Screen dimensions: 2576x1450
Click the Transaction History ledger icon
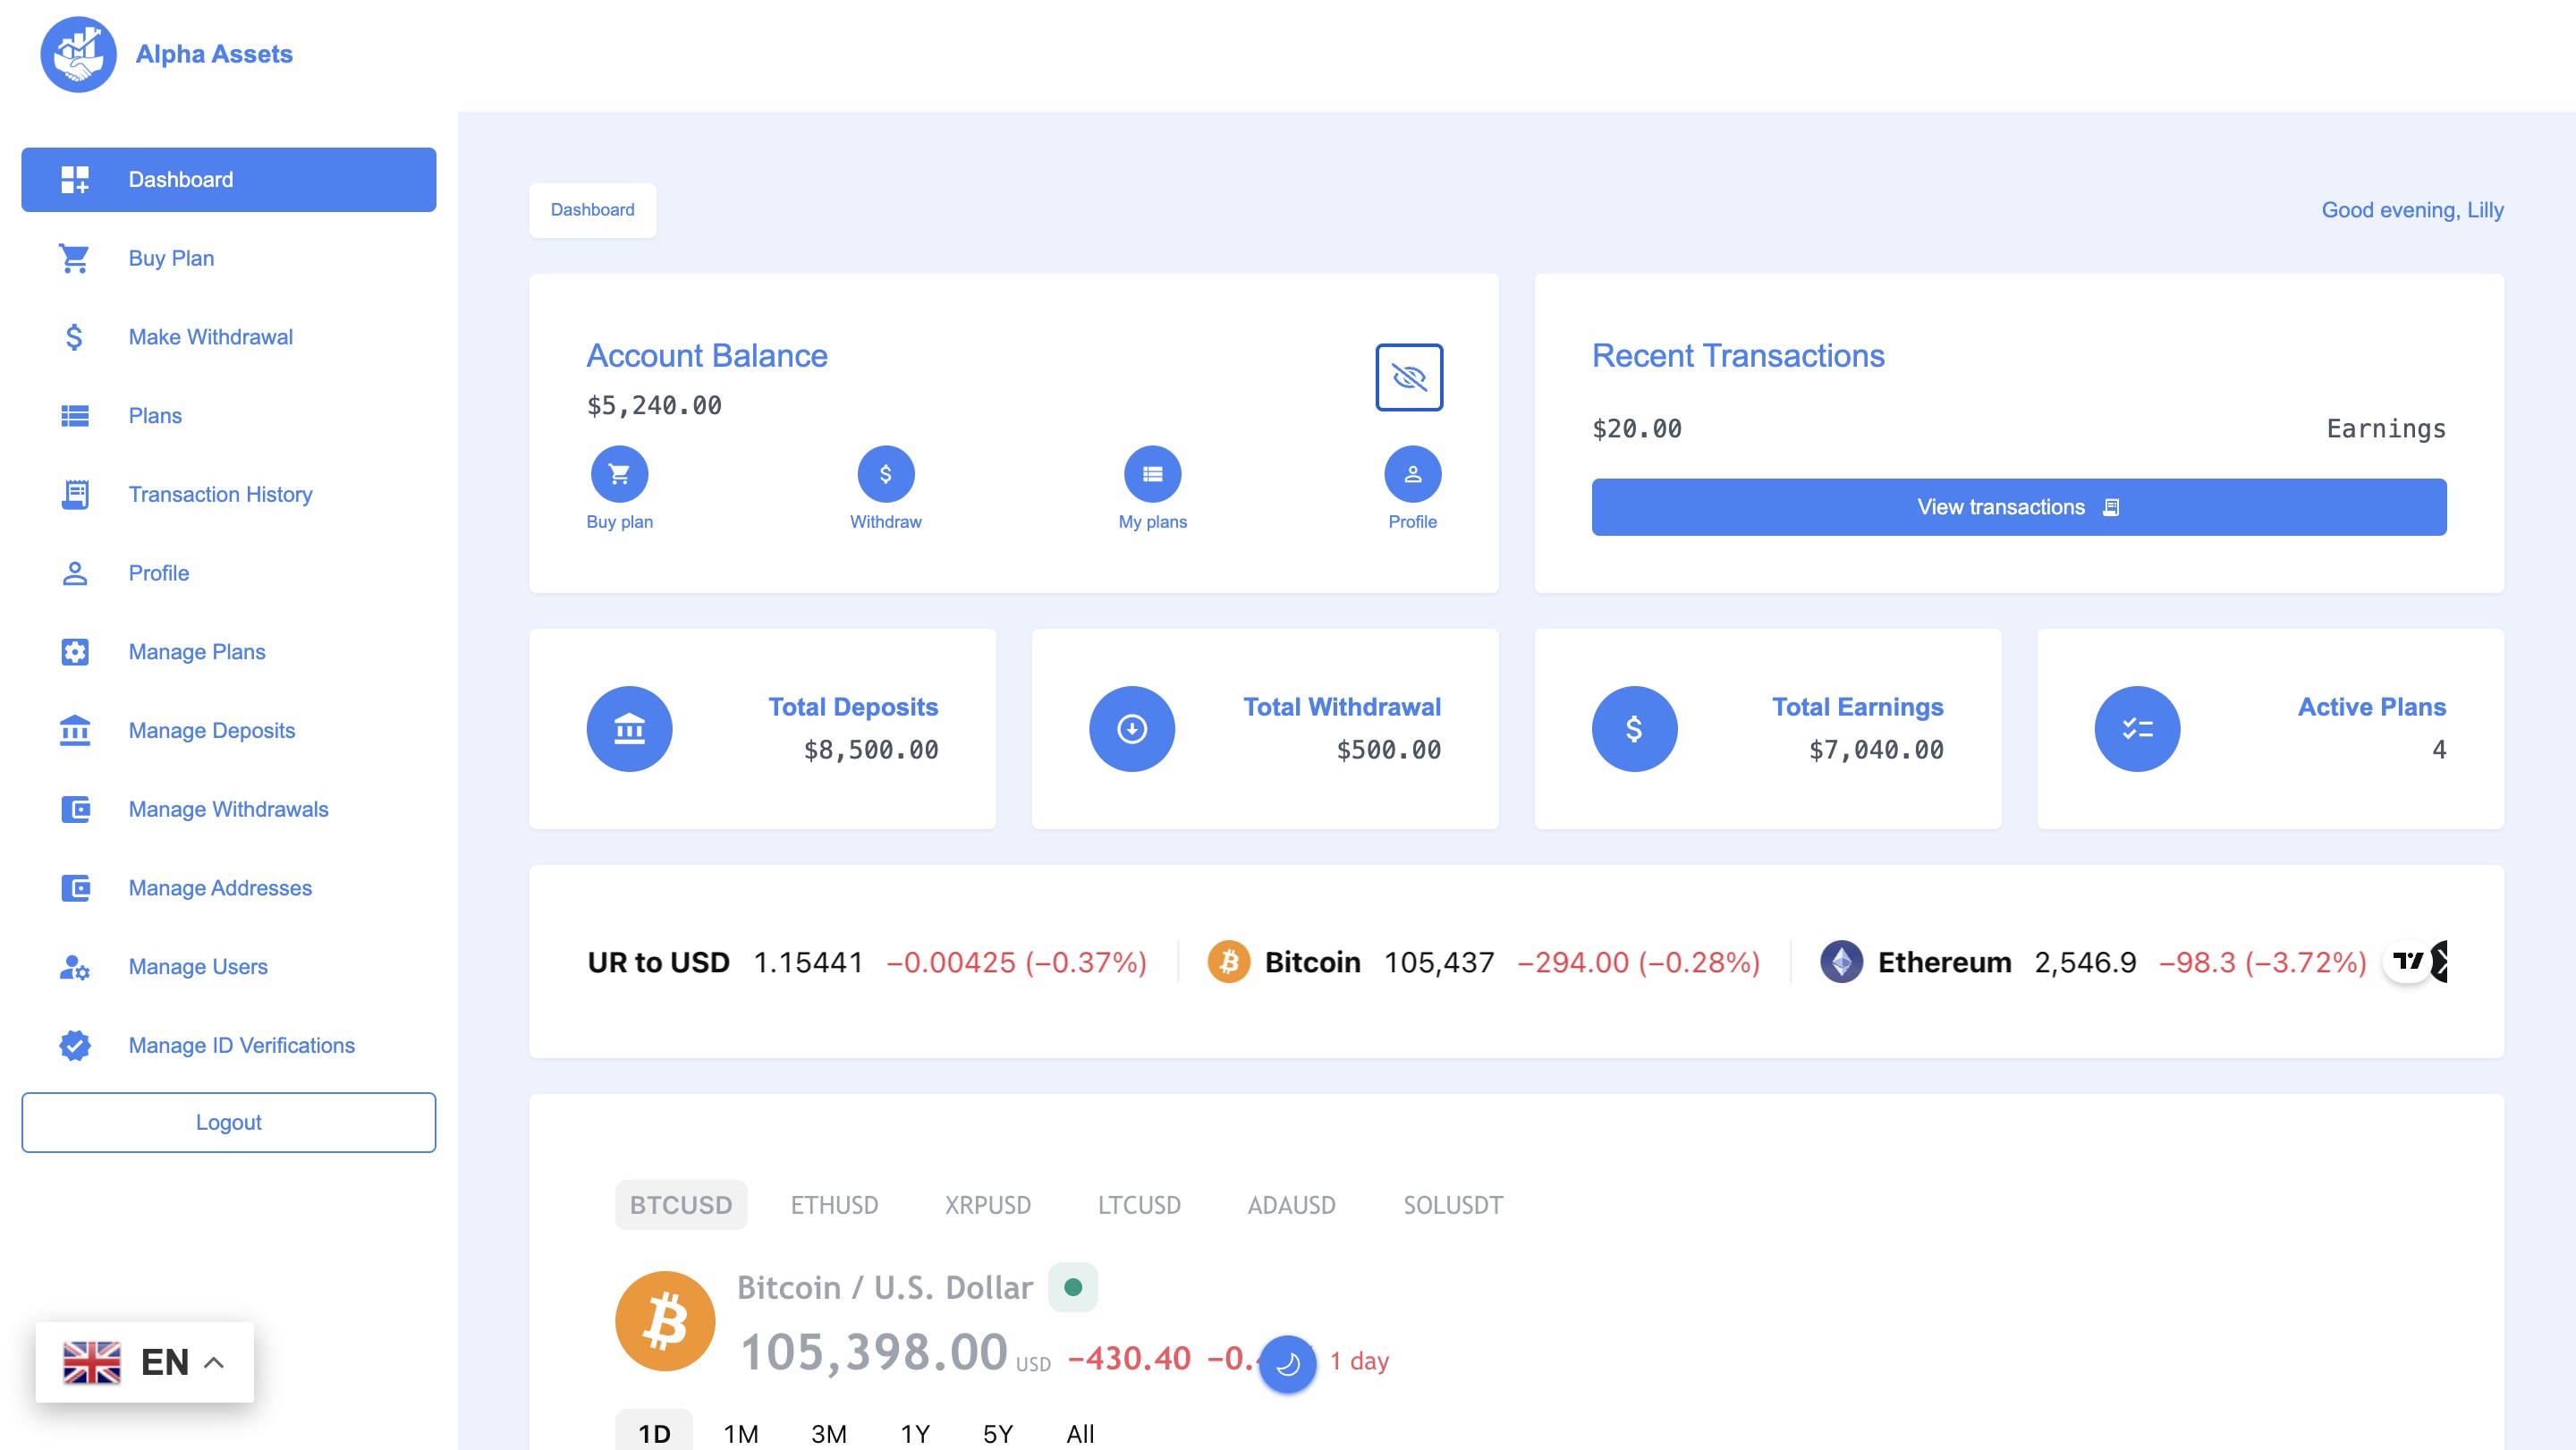tap(75, 494)
